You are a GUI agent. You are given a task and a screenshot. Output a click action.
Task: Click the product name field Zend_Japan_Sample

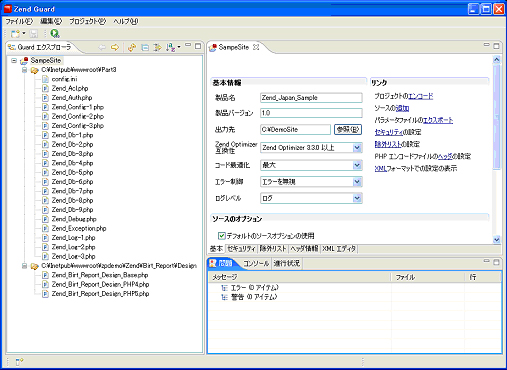point(311,98)
